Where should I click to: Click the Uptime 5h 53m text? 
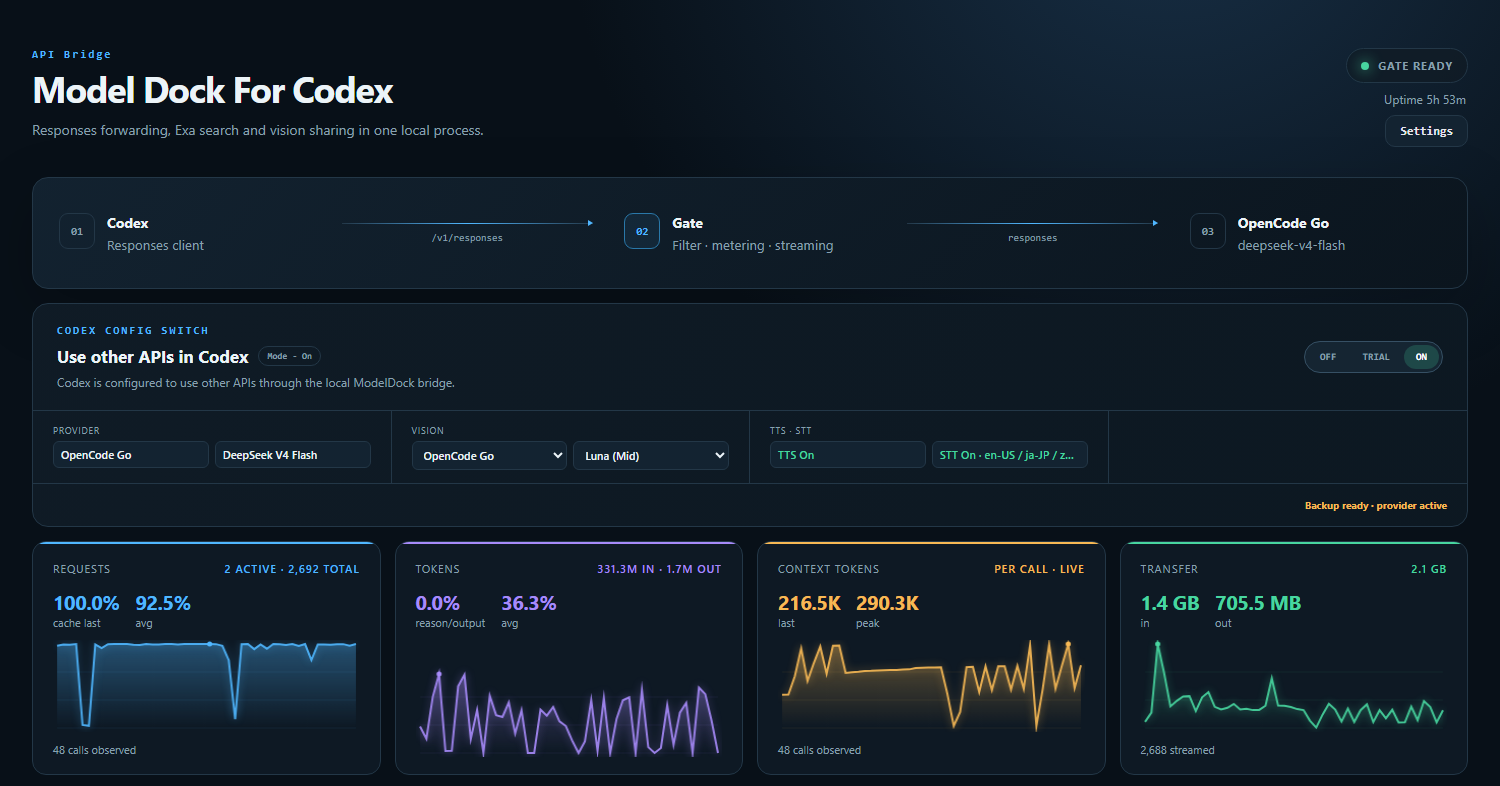tap(1425, 100)
